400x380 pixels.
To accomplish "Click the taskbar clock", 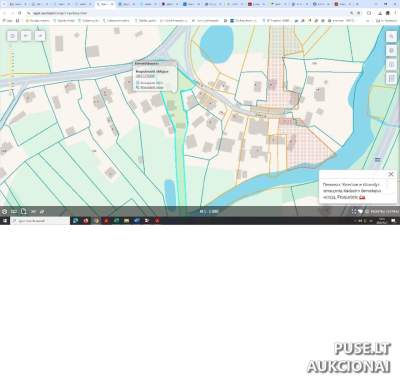I will point(381,221).
